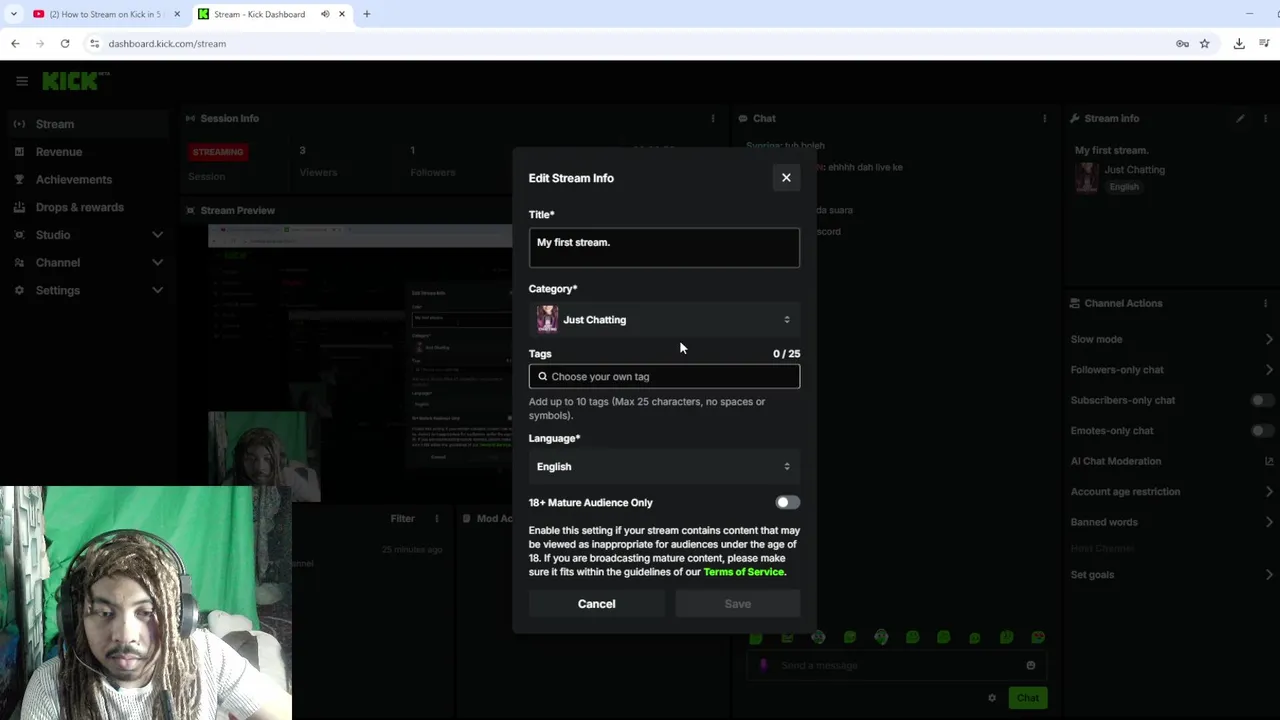Image resolution: width=1280 pixels, height=720 pixels.
Task: Click the green Chat send button
Action: (x=1027, y=698)
